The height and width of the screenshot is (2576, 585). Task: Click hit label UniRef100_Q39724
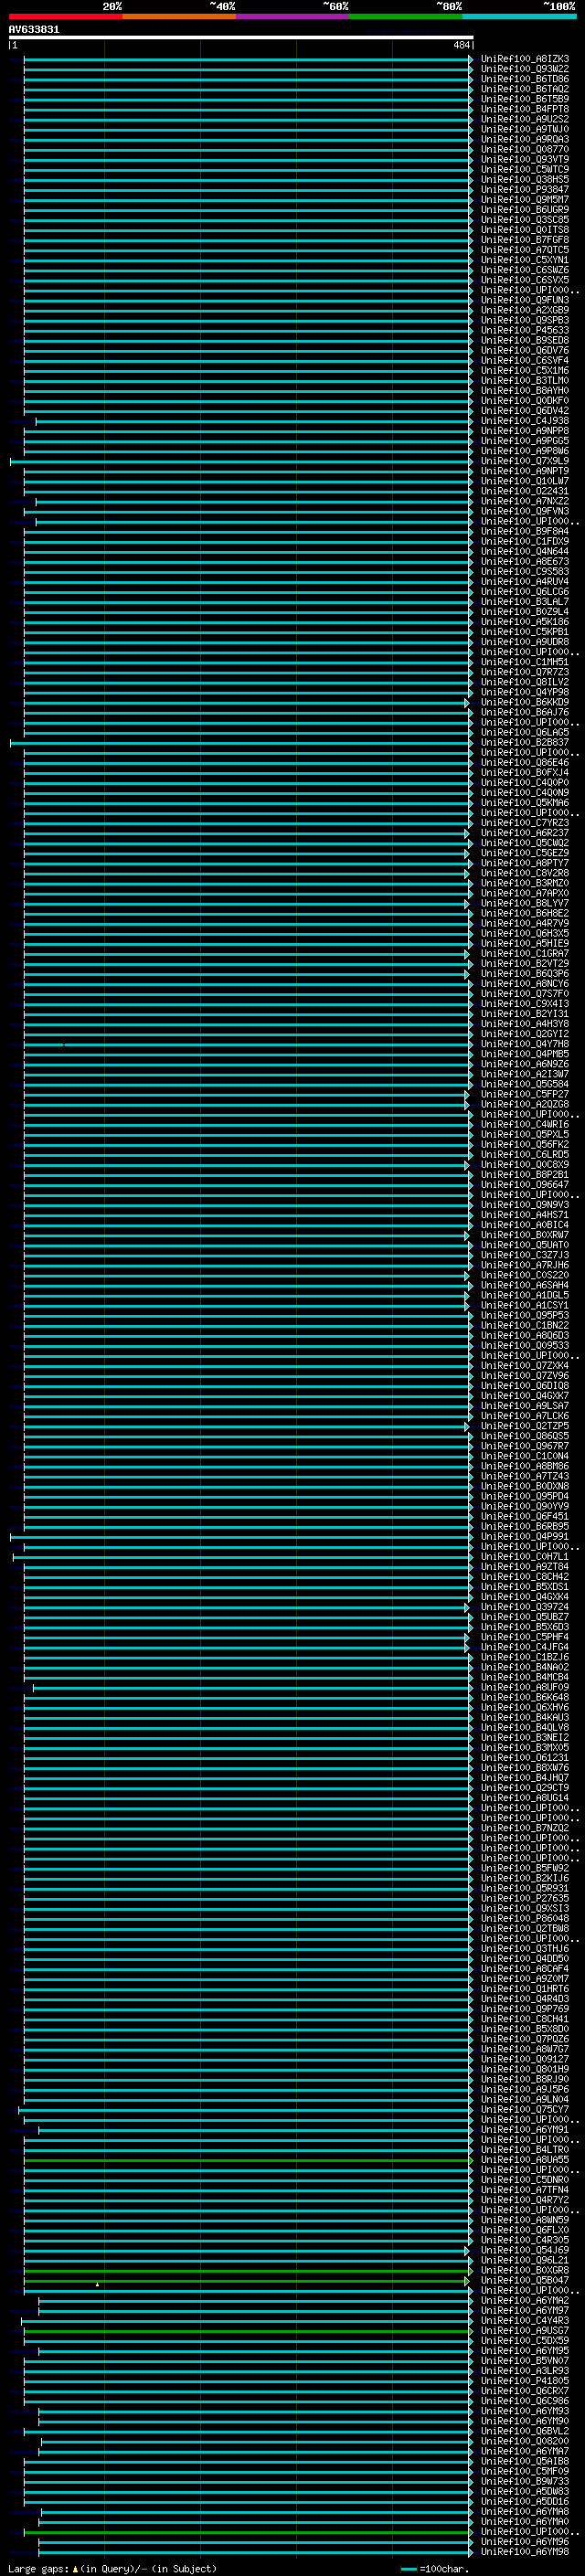tap(525, 1608)
